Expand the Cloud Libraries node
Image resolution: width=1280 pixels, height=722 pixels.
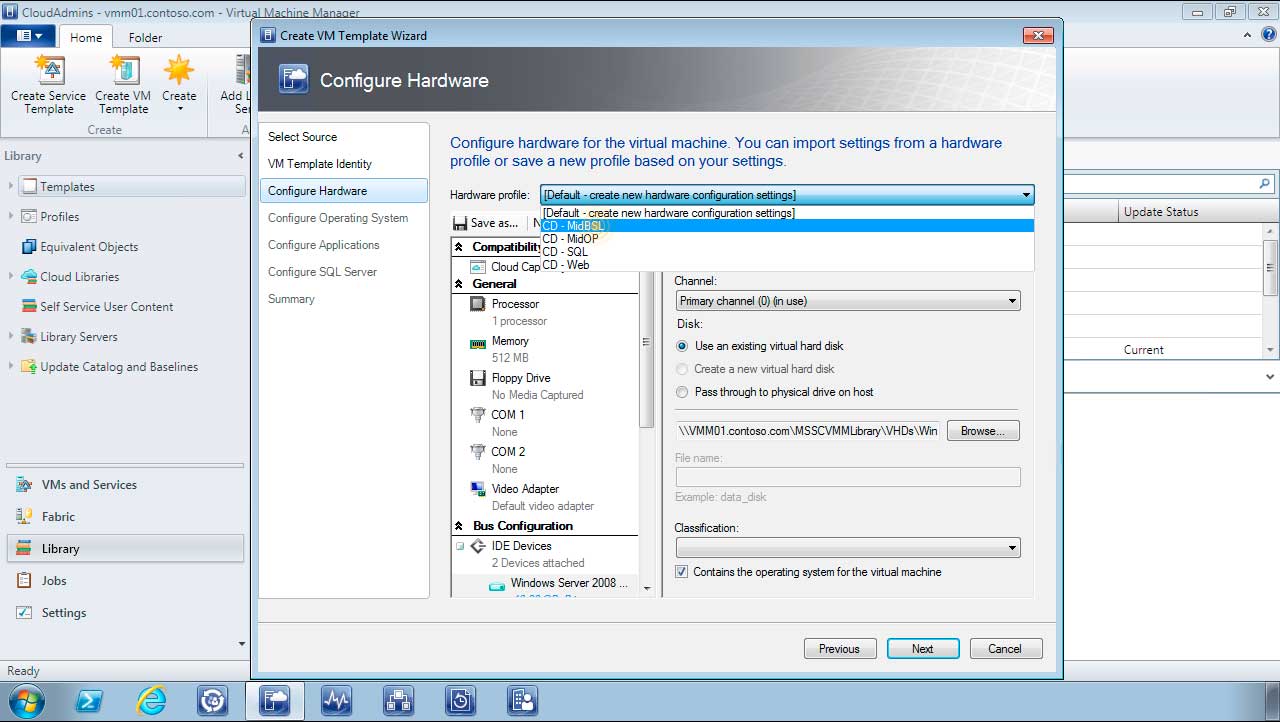click(11, 276)
